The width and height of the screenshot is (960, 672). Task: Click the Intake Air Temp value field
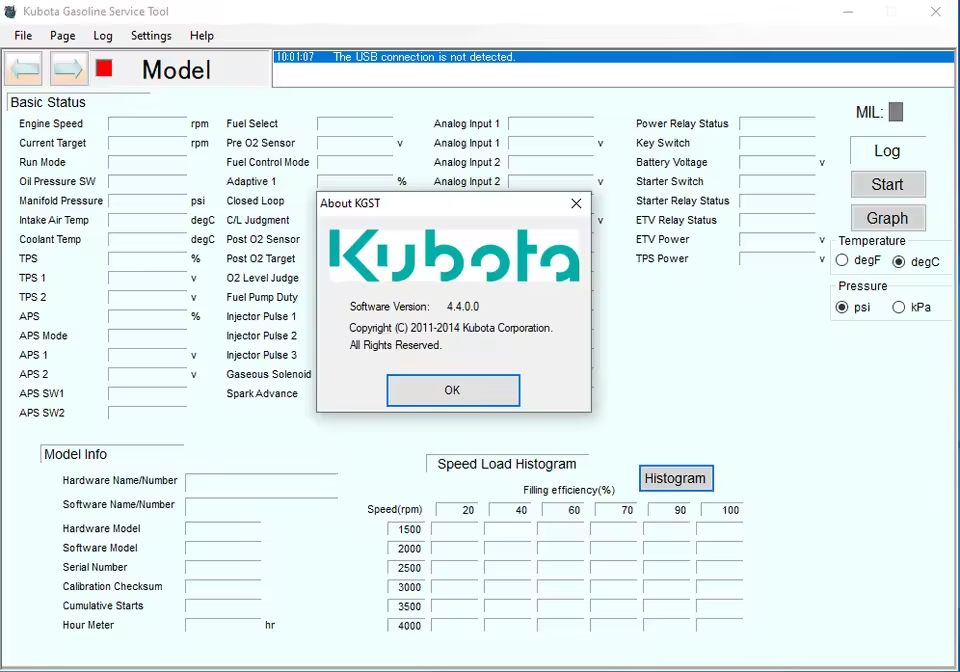[x=148, y=220]
